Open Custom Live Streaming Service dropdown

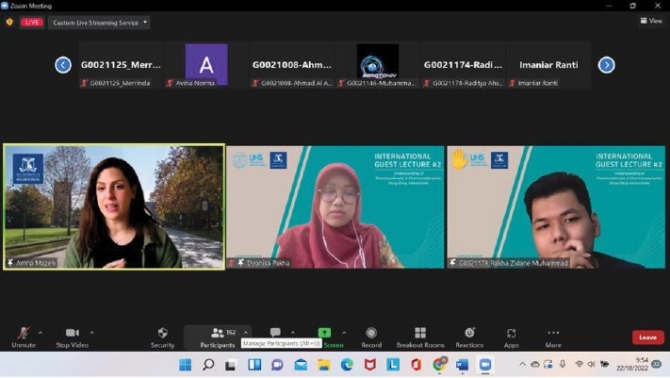[x=99, y=23]
